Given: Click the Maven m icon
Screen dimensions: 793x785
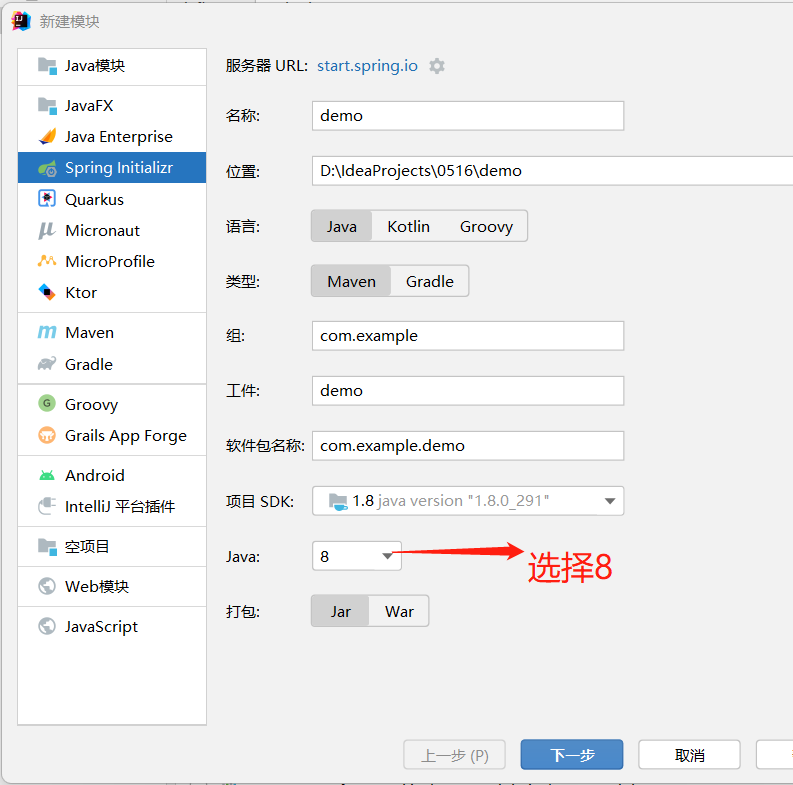Looking at the screenshot, I should (x=47, y=332).
